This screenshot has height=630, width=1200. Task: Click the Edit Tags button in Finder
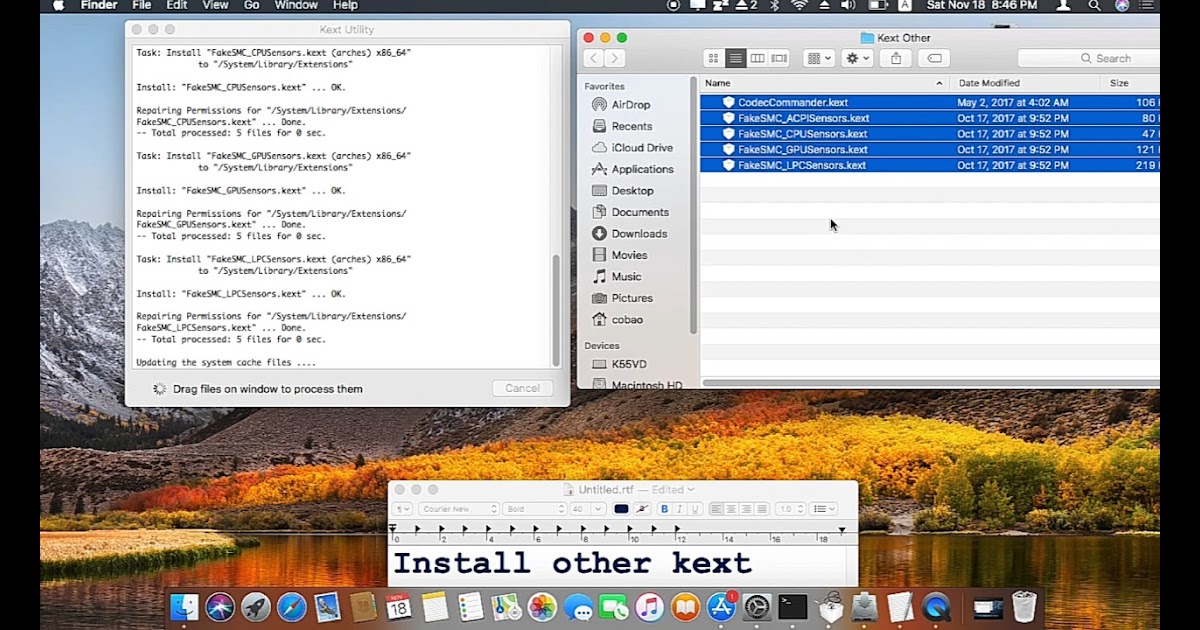coord(933,58)
